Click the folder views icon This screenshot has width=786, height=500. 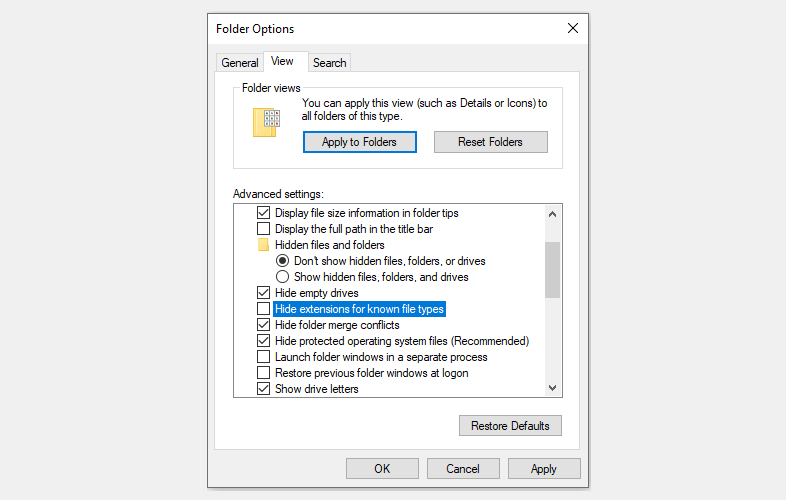(x=266, y=122)
